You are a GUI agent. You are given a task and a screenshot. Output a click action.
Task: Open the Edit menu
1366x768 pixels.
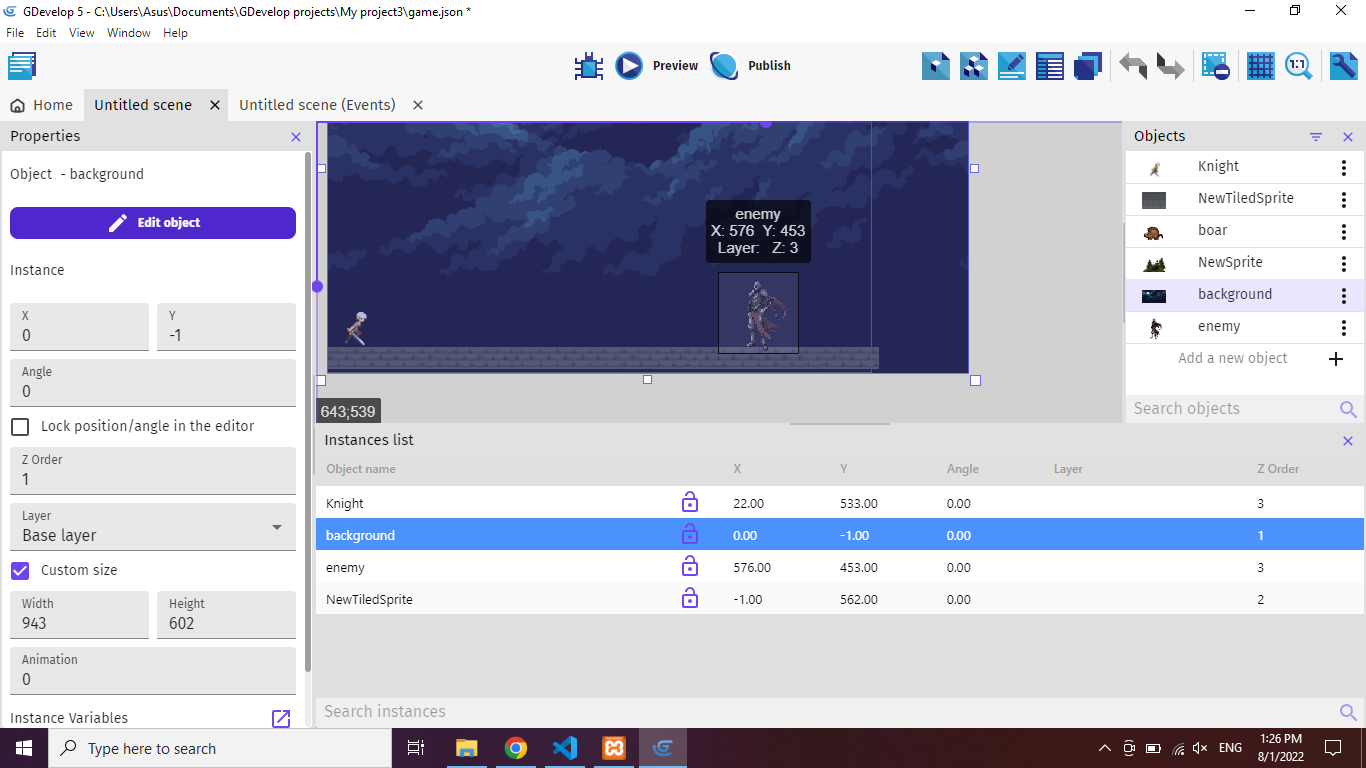pyautogui.click(x=46, y=33)
